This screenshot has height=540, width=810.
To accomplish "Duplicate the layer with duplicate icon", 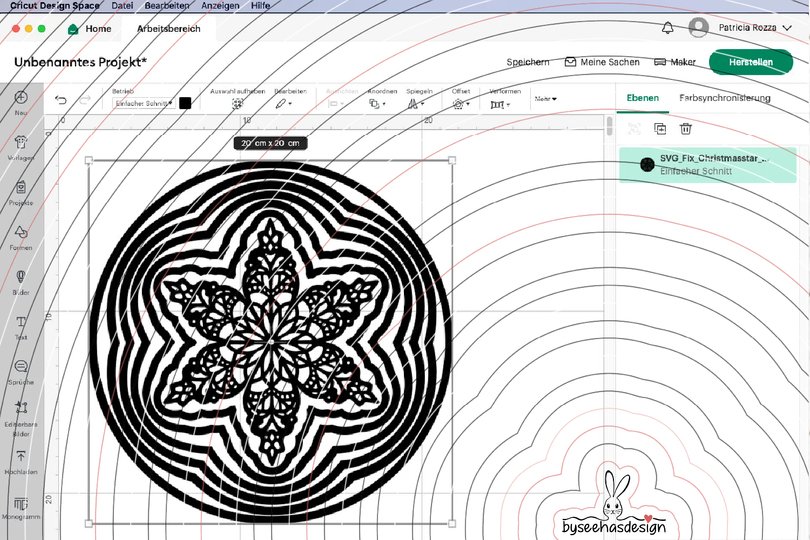I will (x=660, y=129).
